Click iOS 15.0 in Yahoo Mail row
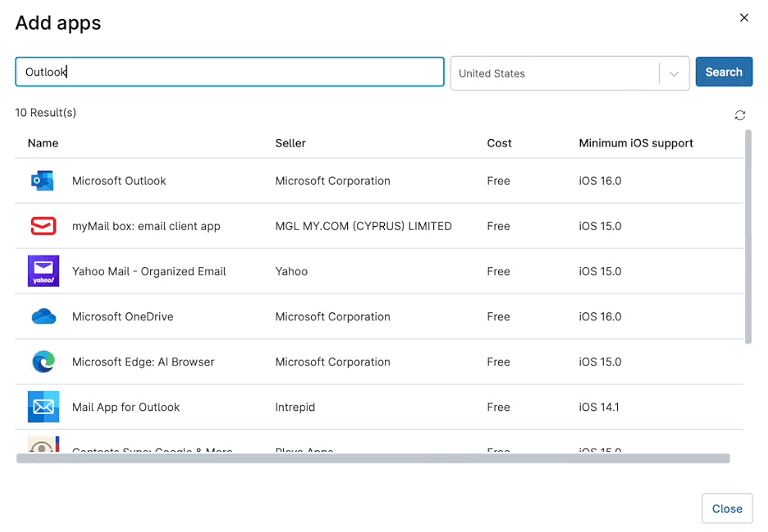 (600, 271)
